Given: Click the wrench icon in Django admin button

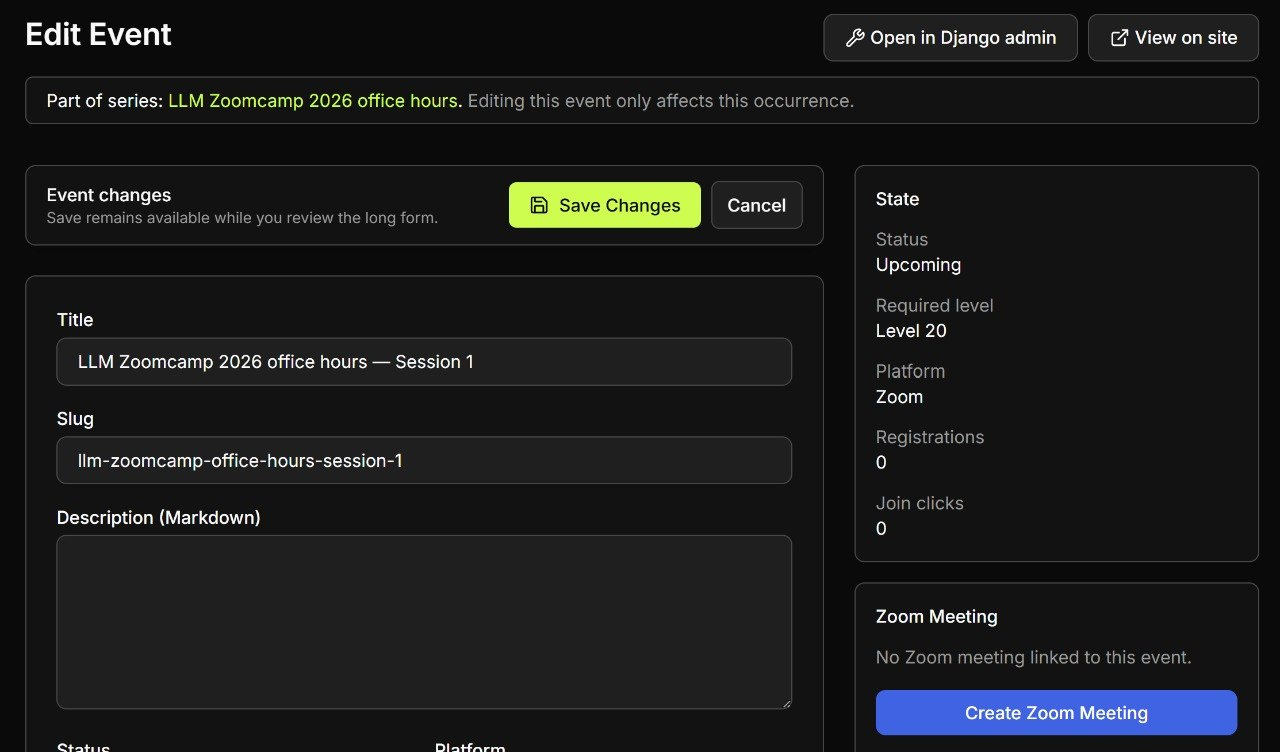Looking at the screenshot, I should tap(855, 38).
